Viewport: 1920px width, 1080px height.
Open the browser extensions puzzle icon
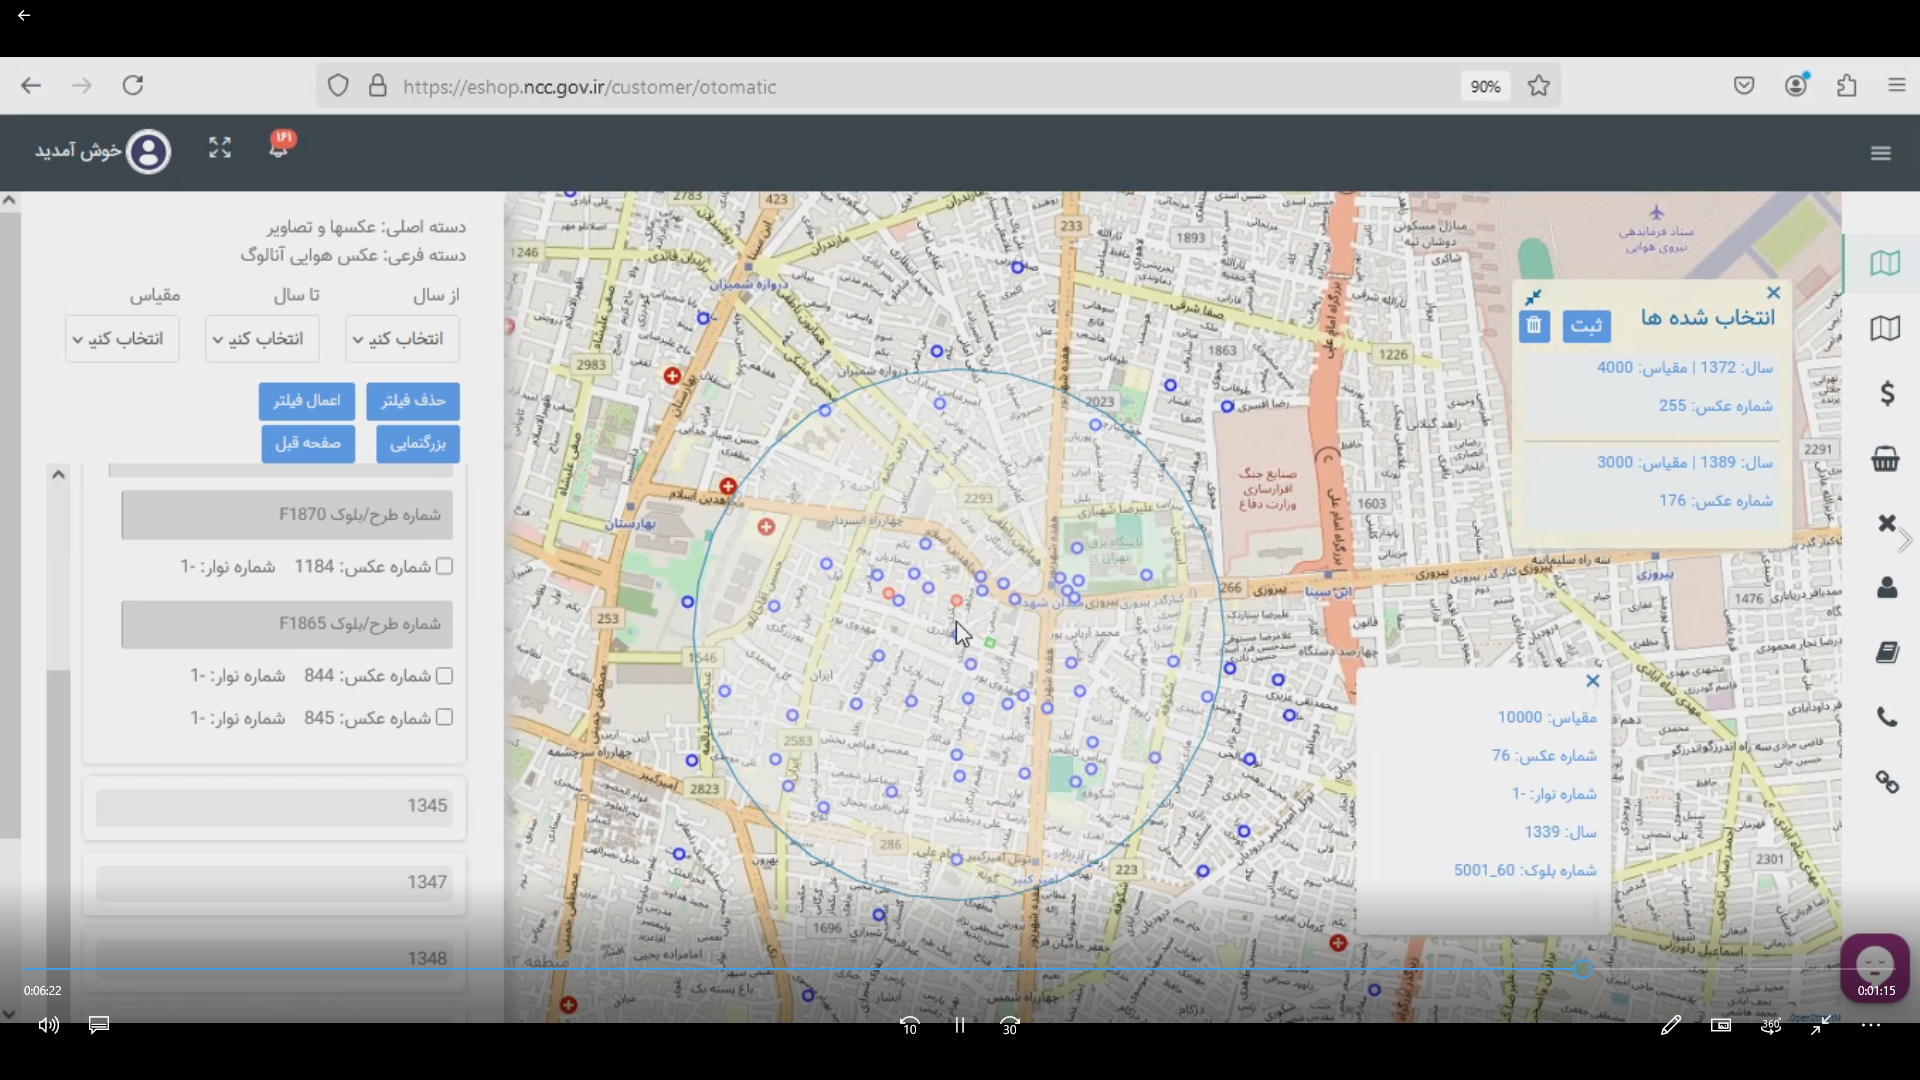tap(1847, 86)
